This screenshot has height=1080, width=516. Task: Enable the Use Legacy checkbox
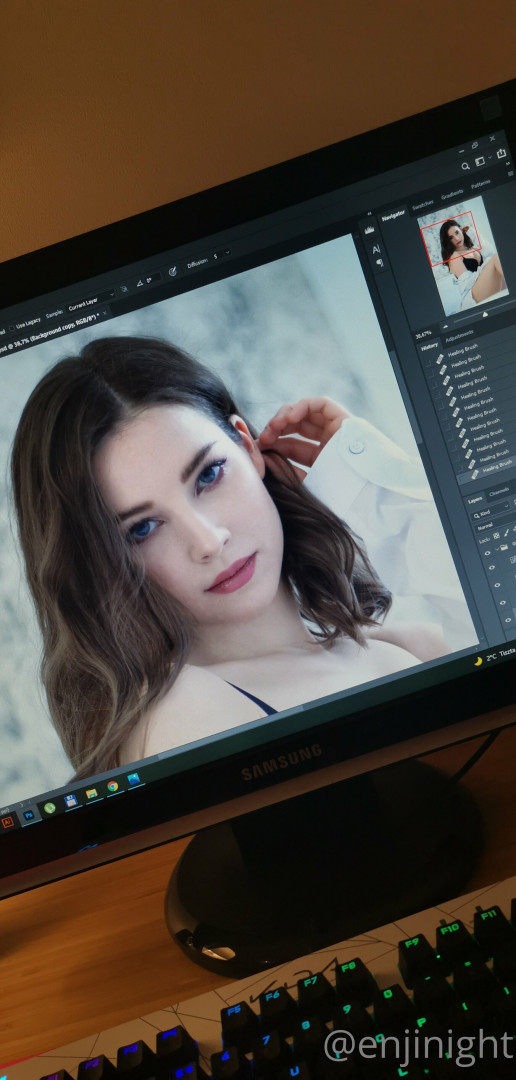tap(12, 326)
